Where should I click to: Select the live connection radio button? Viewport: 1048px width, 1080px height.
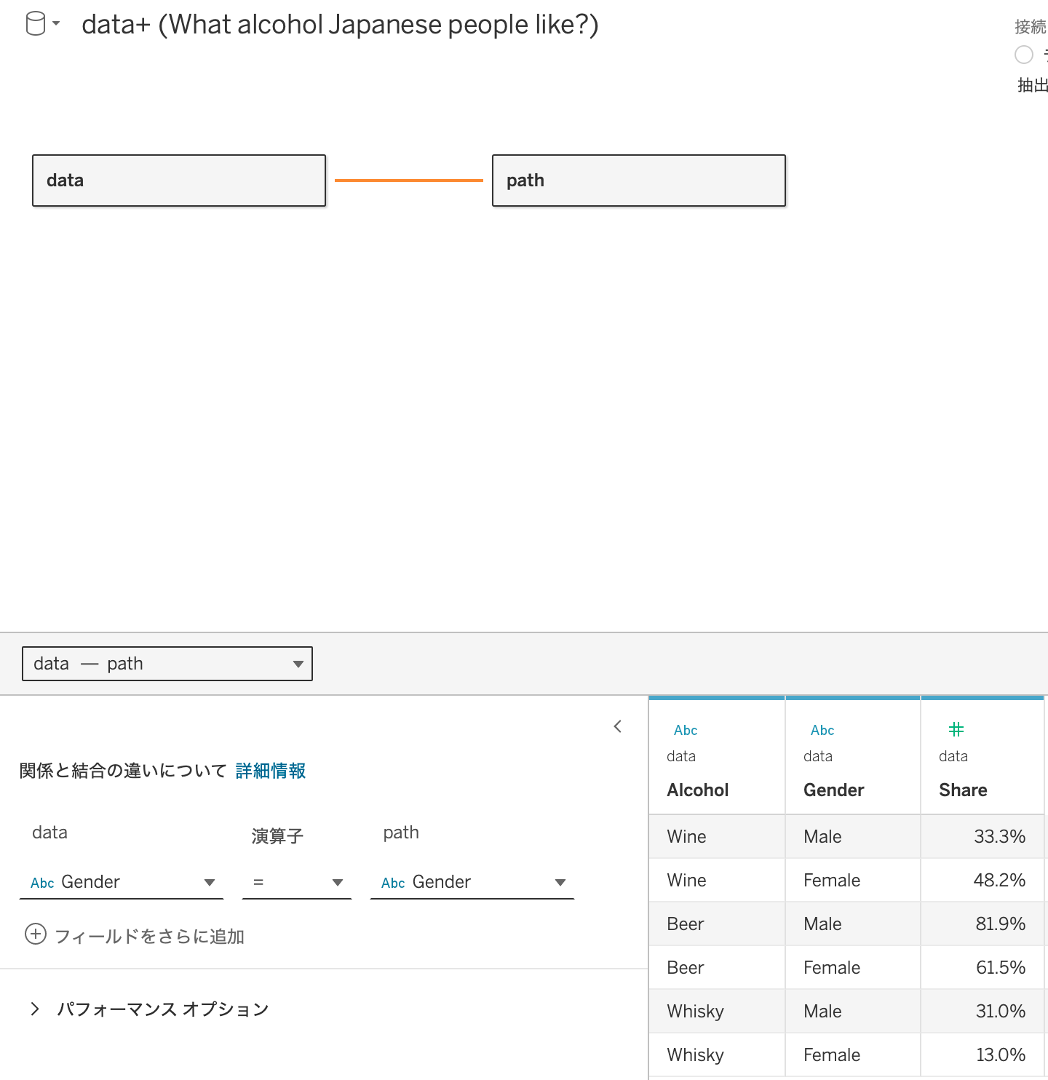(1024, 54)
